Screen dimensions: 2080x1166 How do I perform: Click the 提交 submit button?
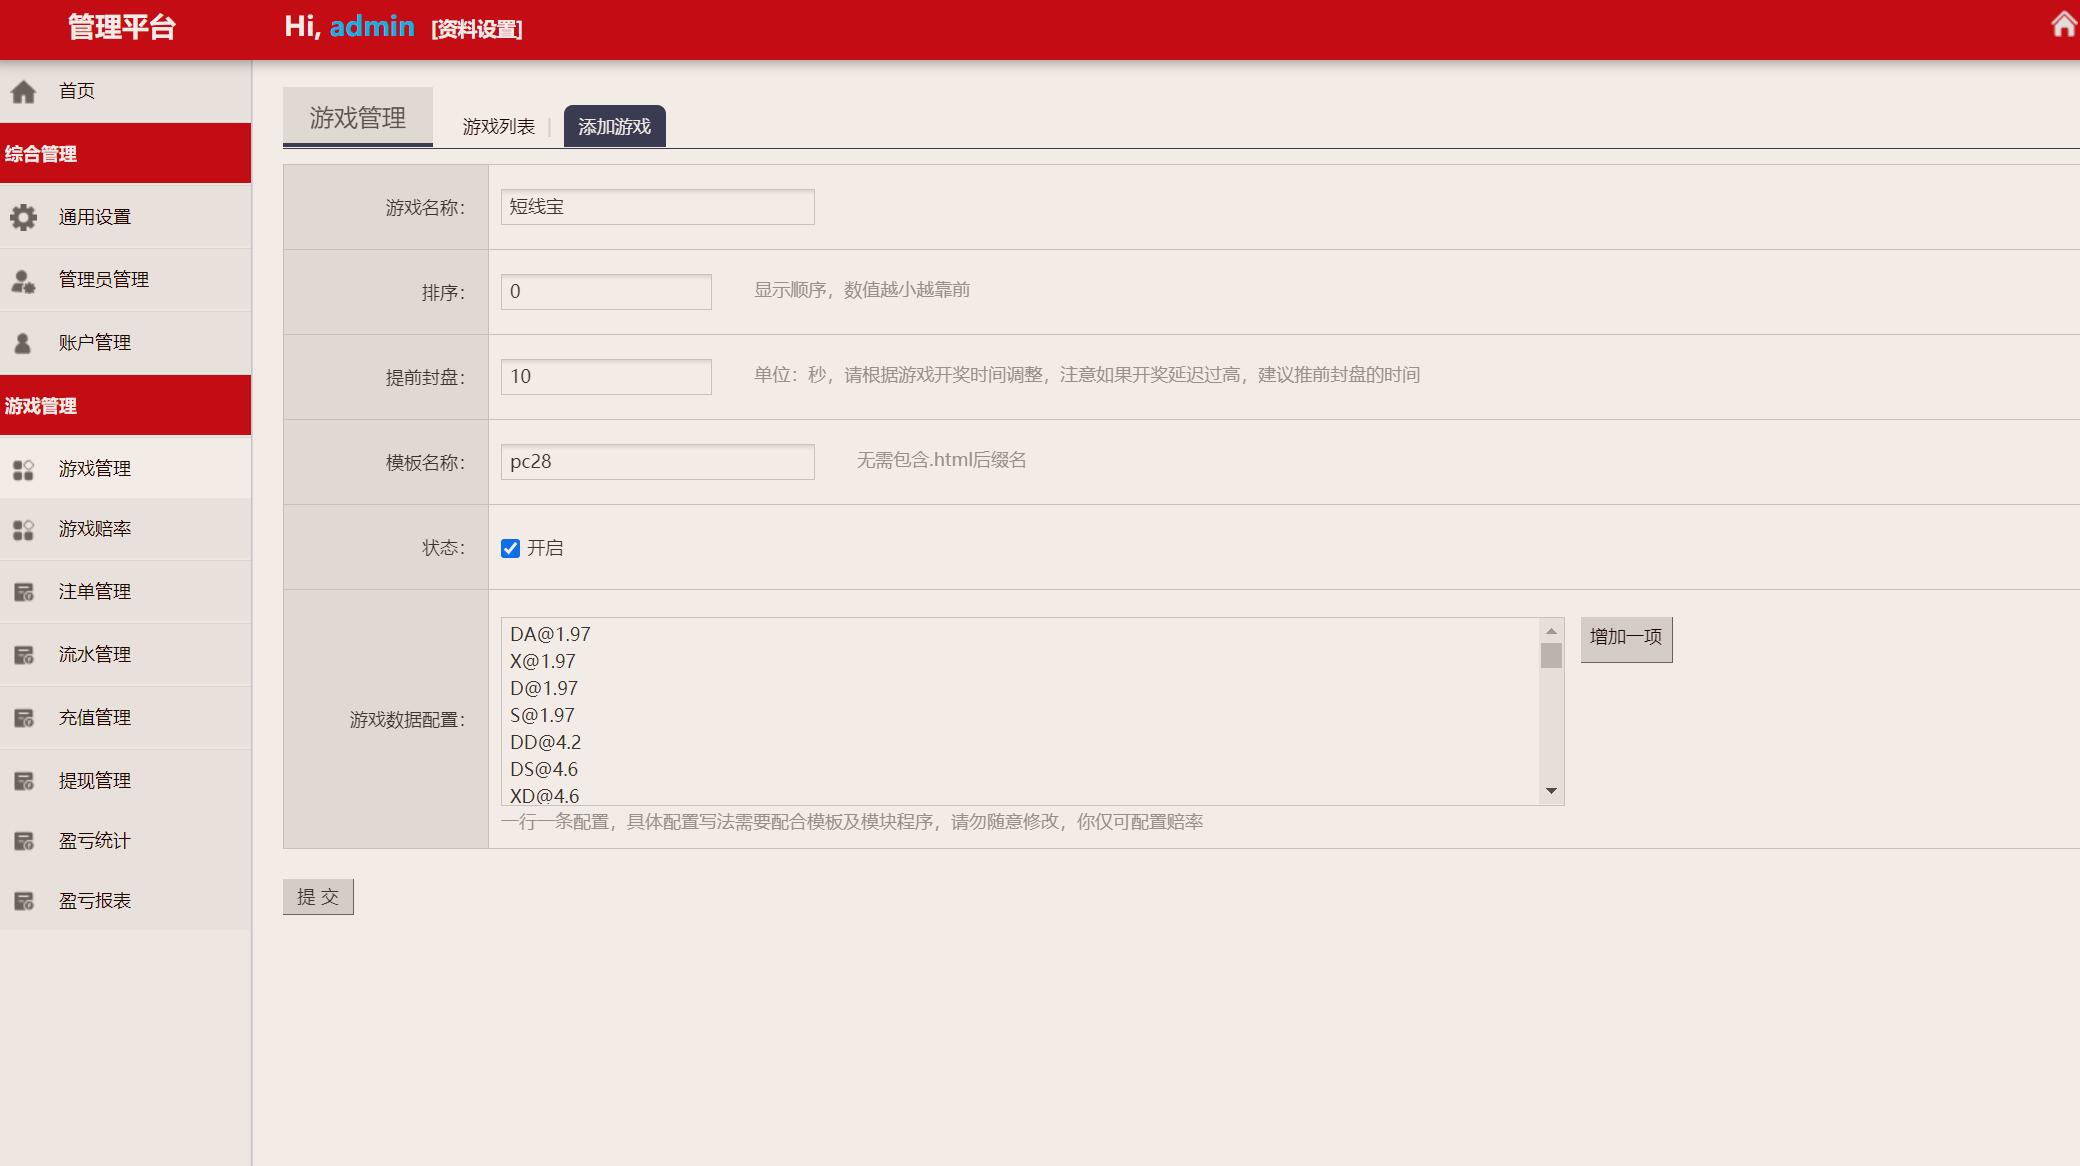click(318, 897)
